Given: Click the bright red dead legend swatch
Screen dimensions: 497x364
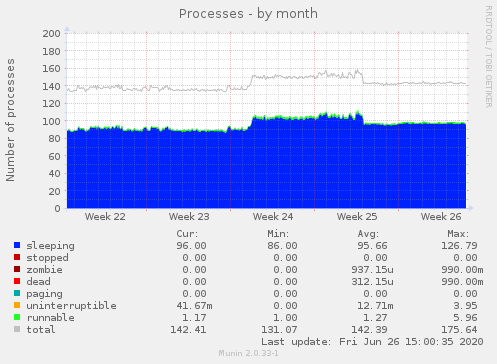Looking at the screenshot, I should coord(17,281).
